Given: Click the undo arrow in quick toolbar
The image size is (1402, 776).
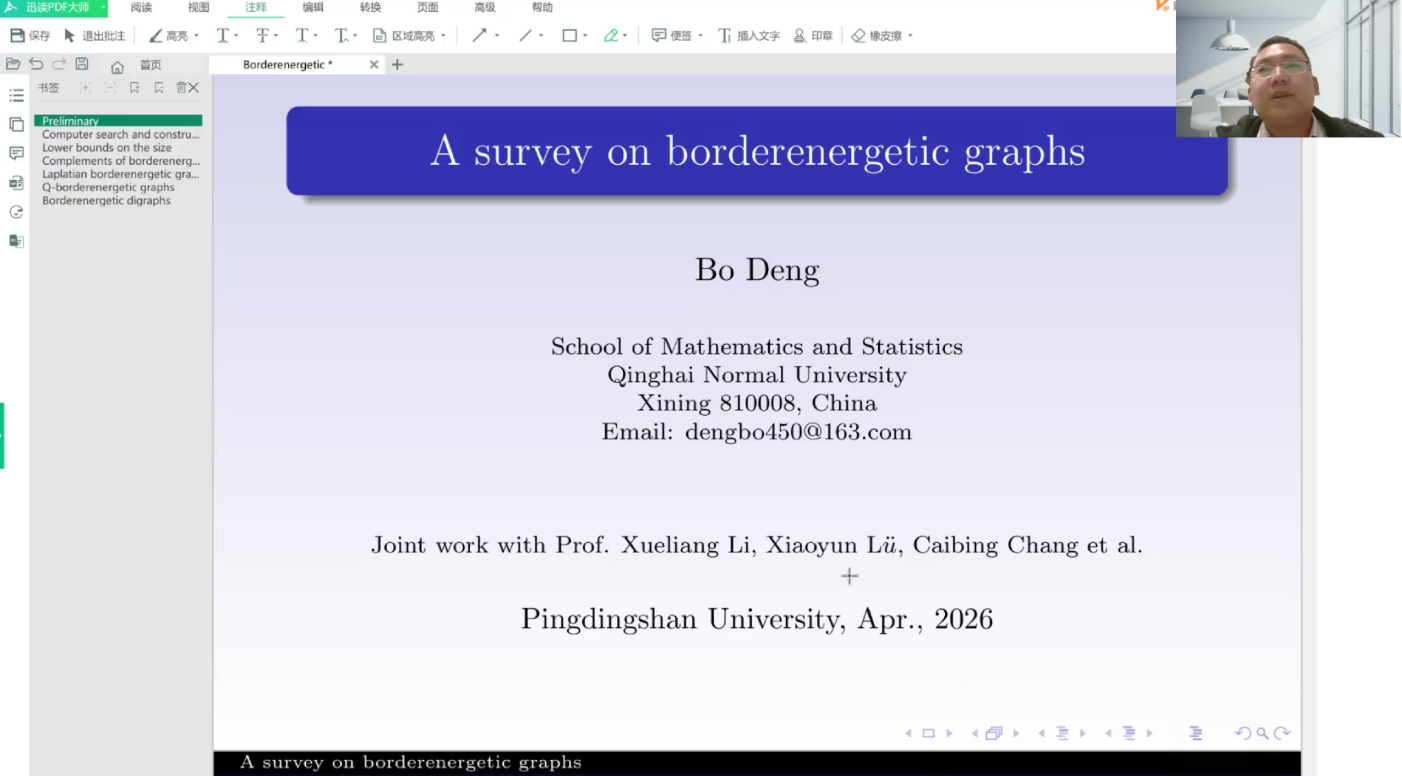Looking at the screenshot, I should [36, 64].
